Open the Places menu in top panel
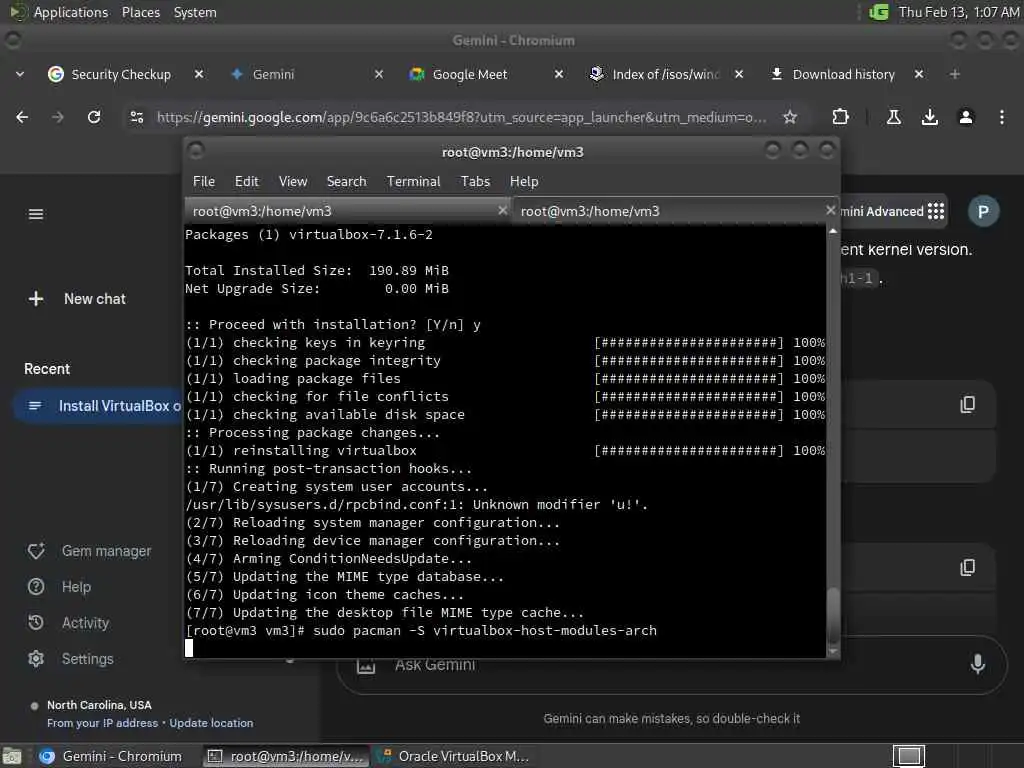 (x=141, y=12)
